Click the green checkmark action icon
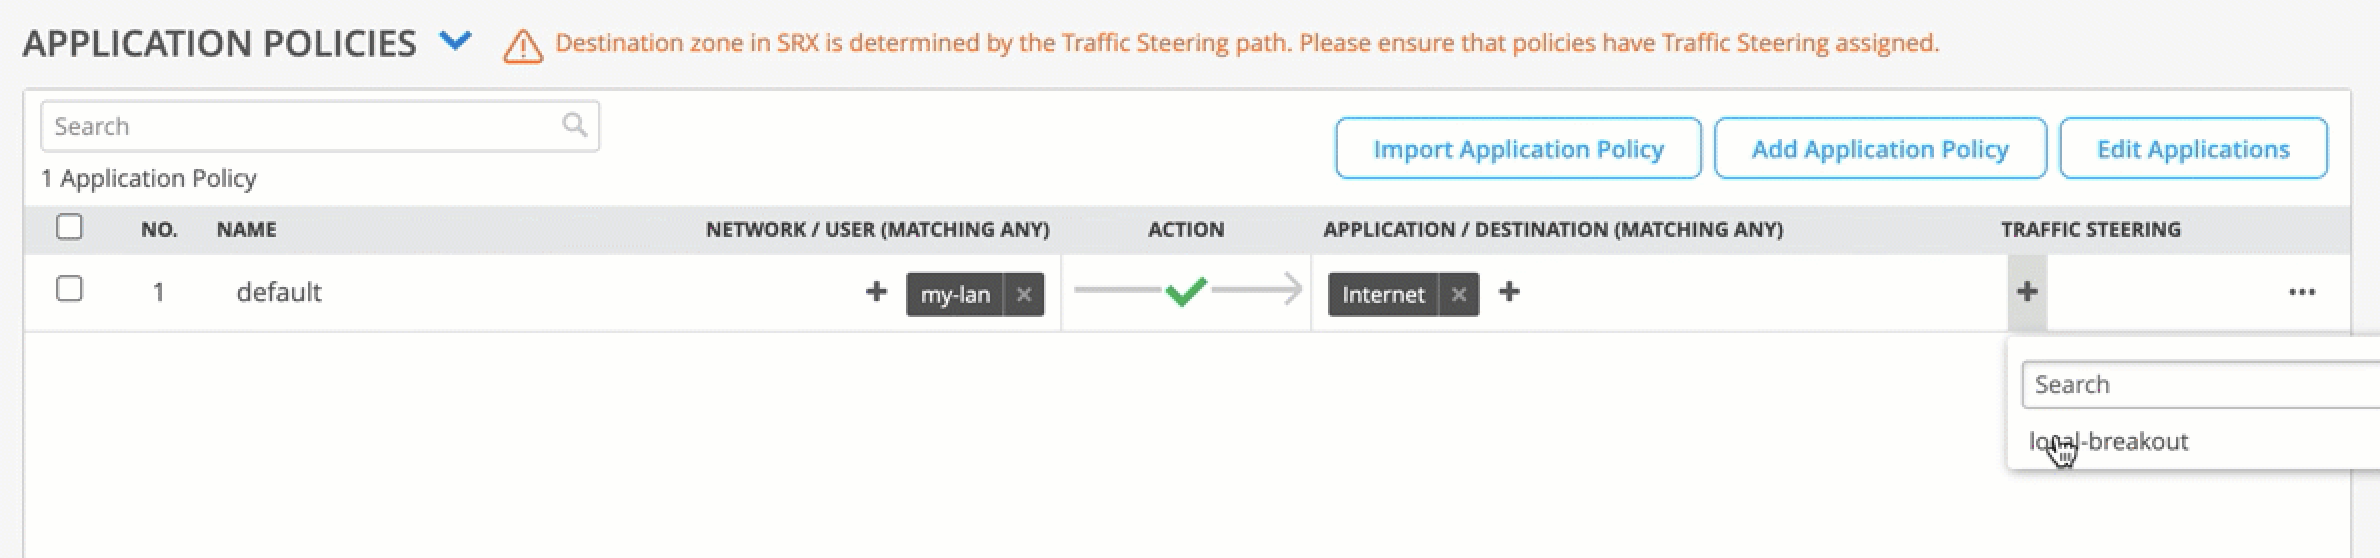 coord(1186,291)
